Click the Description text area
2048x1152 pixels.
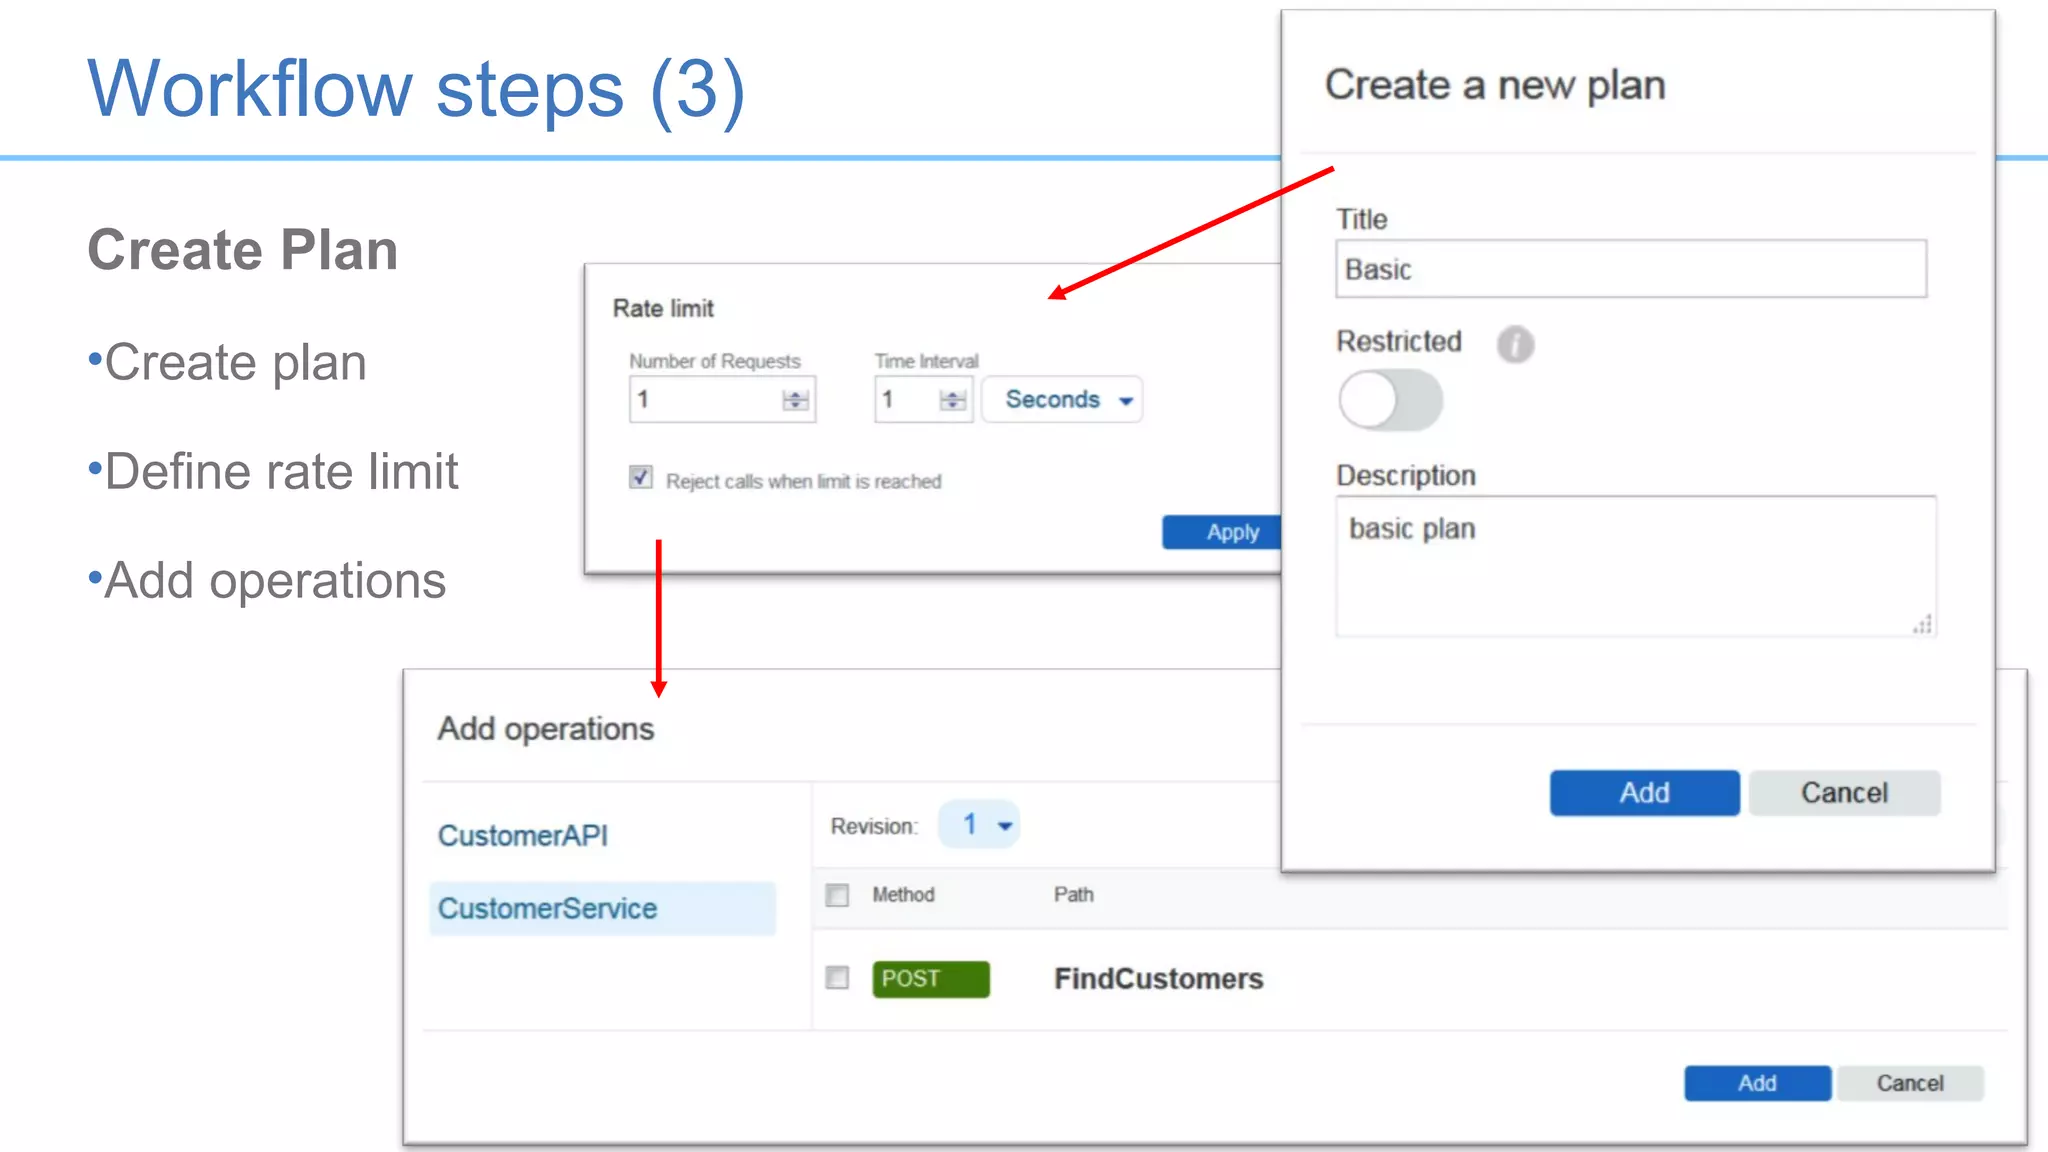pyautogui.click(x=1636, y=566)
